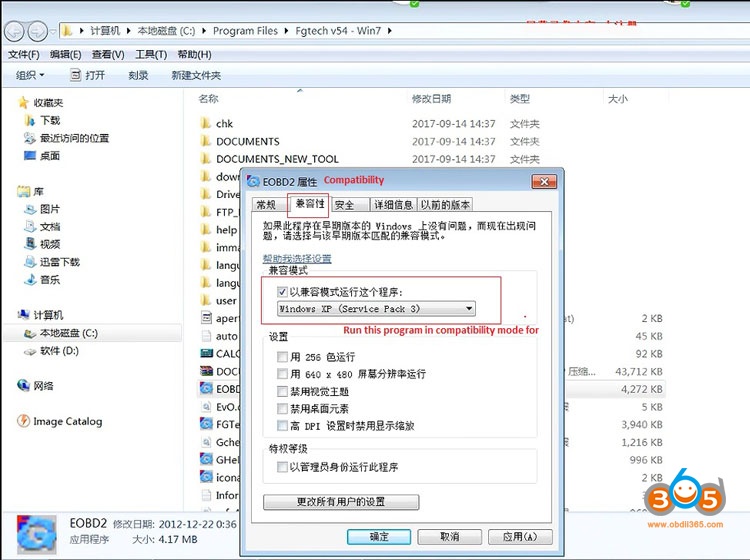
Task: Click the 更改所有用户的设置 button
Action: tap(341, 502)
